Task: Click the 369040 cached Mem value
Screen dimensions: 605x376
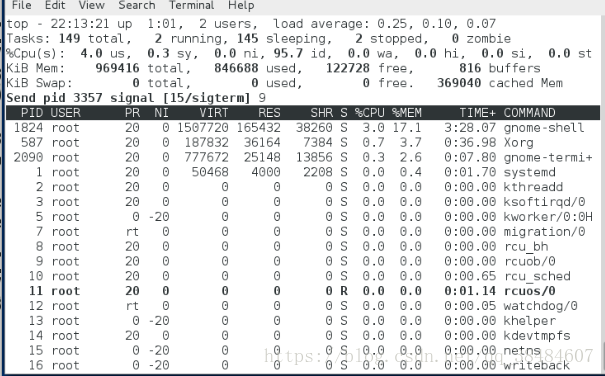Action: [x=459, y=83]
